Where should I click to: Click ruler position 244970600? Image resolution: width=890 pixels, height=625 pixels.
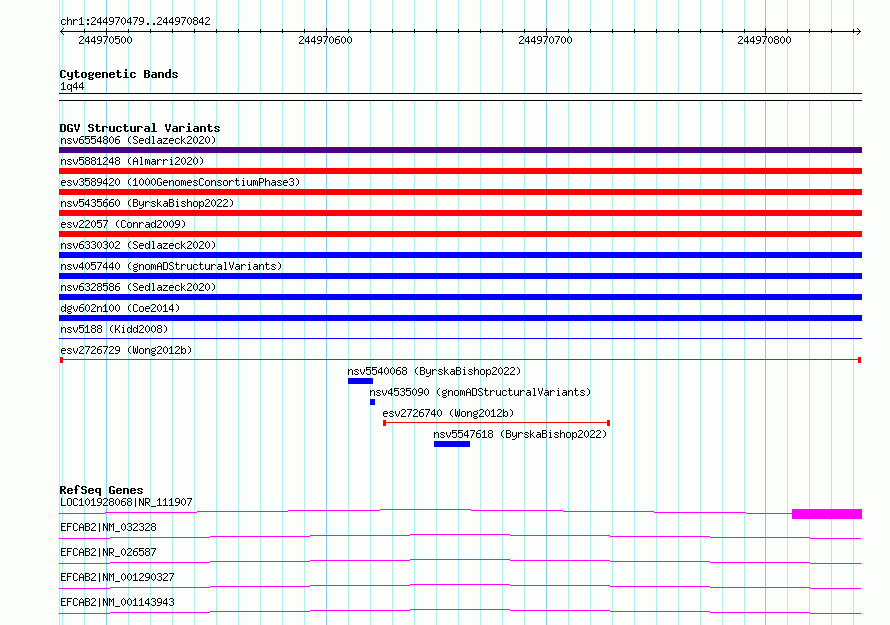point(325,40)
